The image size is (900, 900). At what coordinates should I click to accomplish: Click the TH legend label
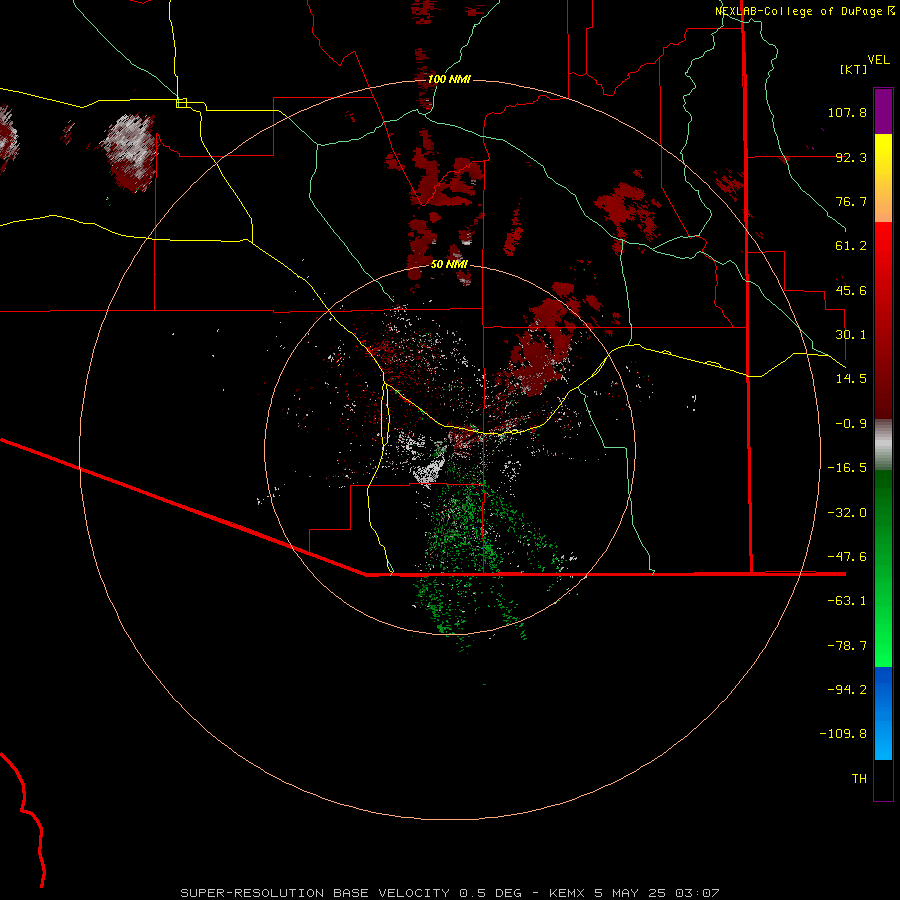859,779
